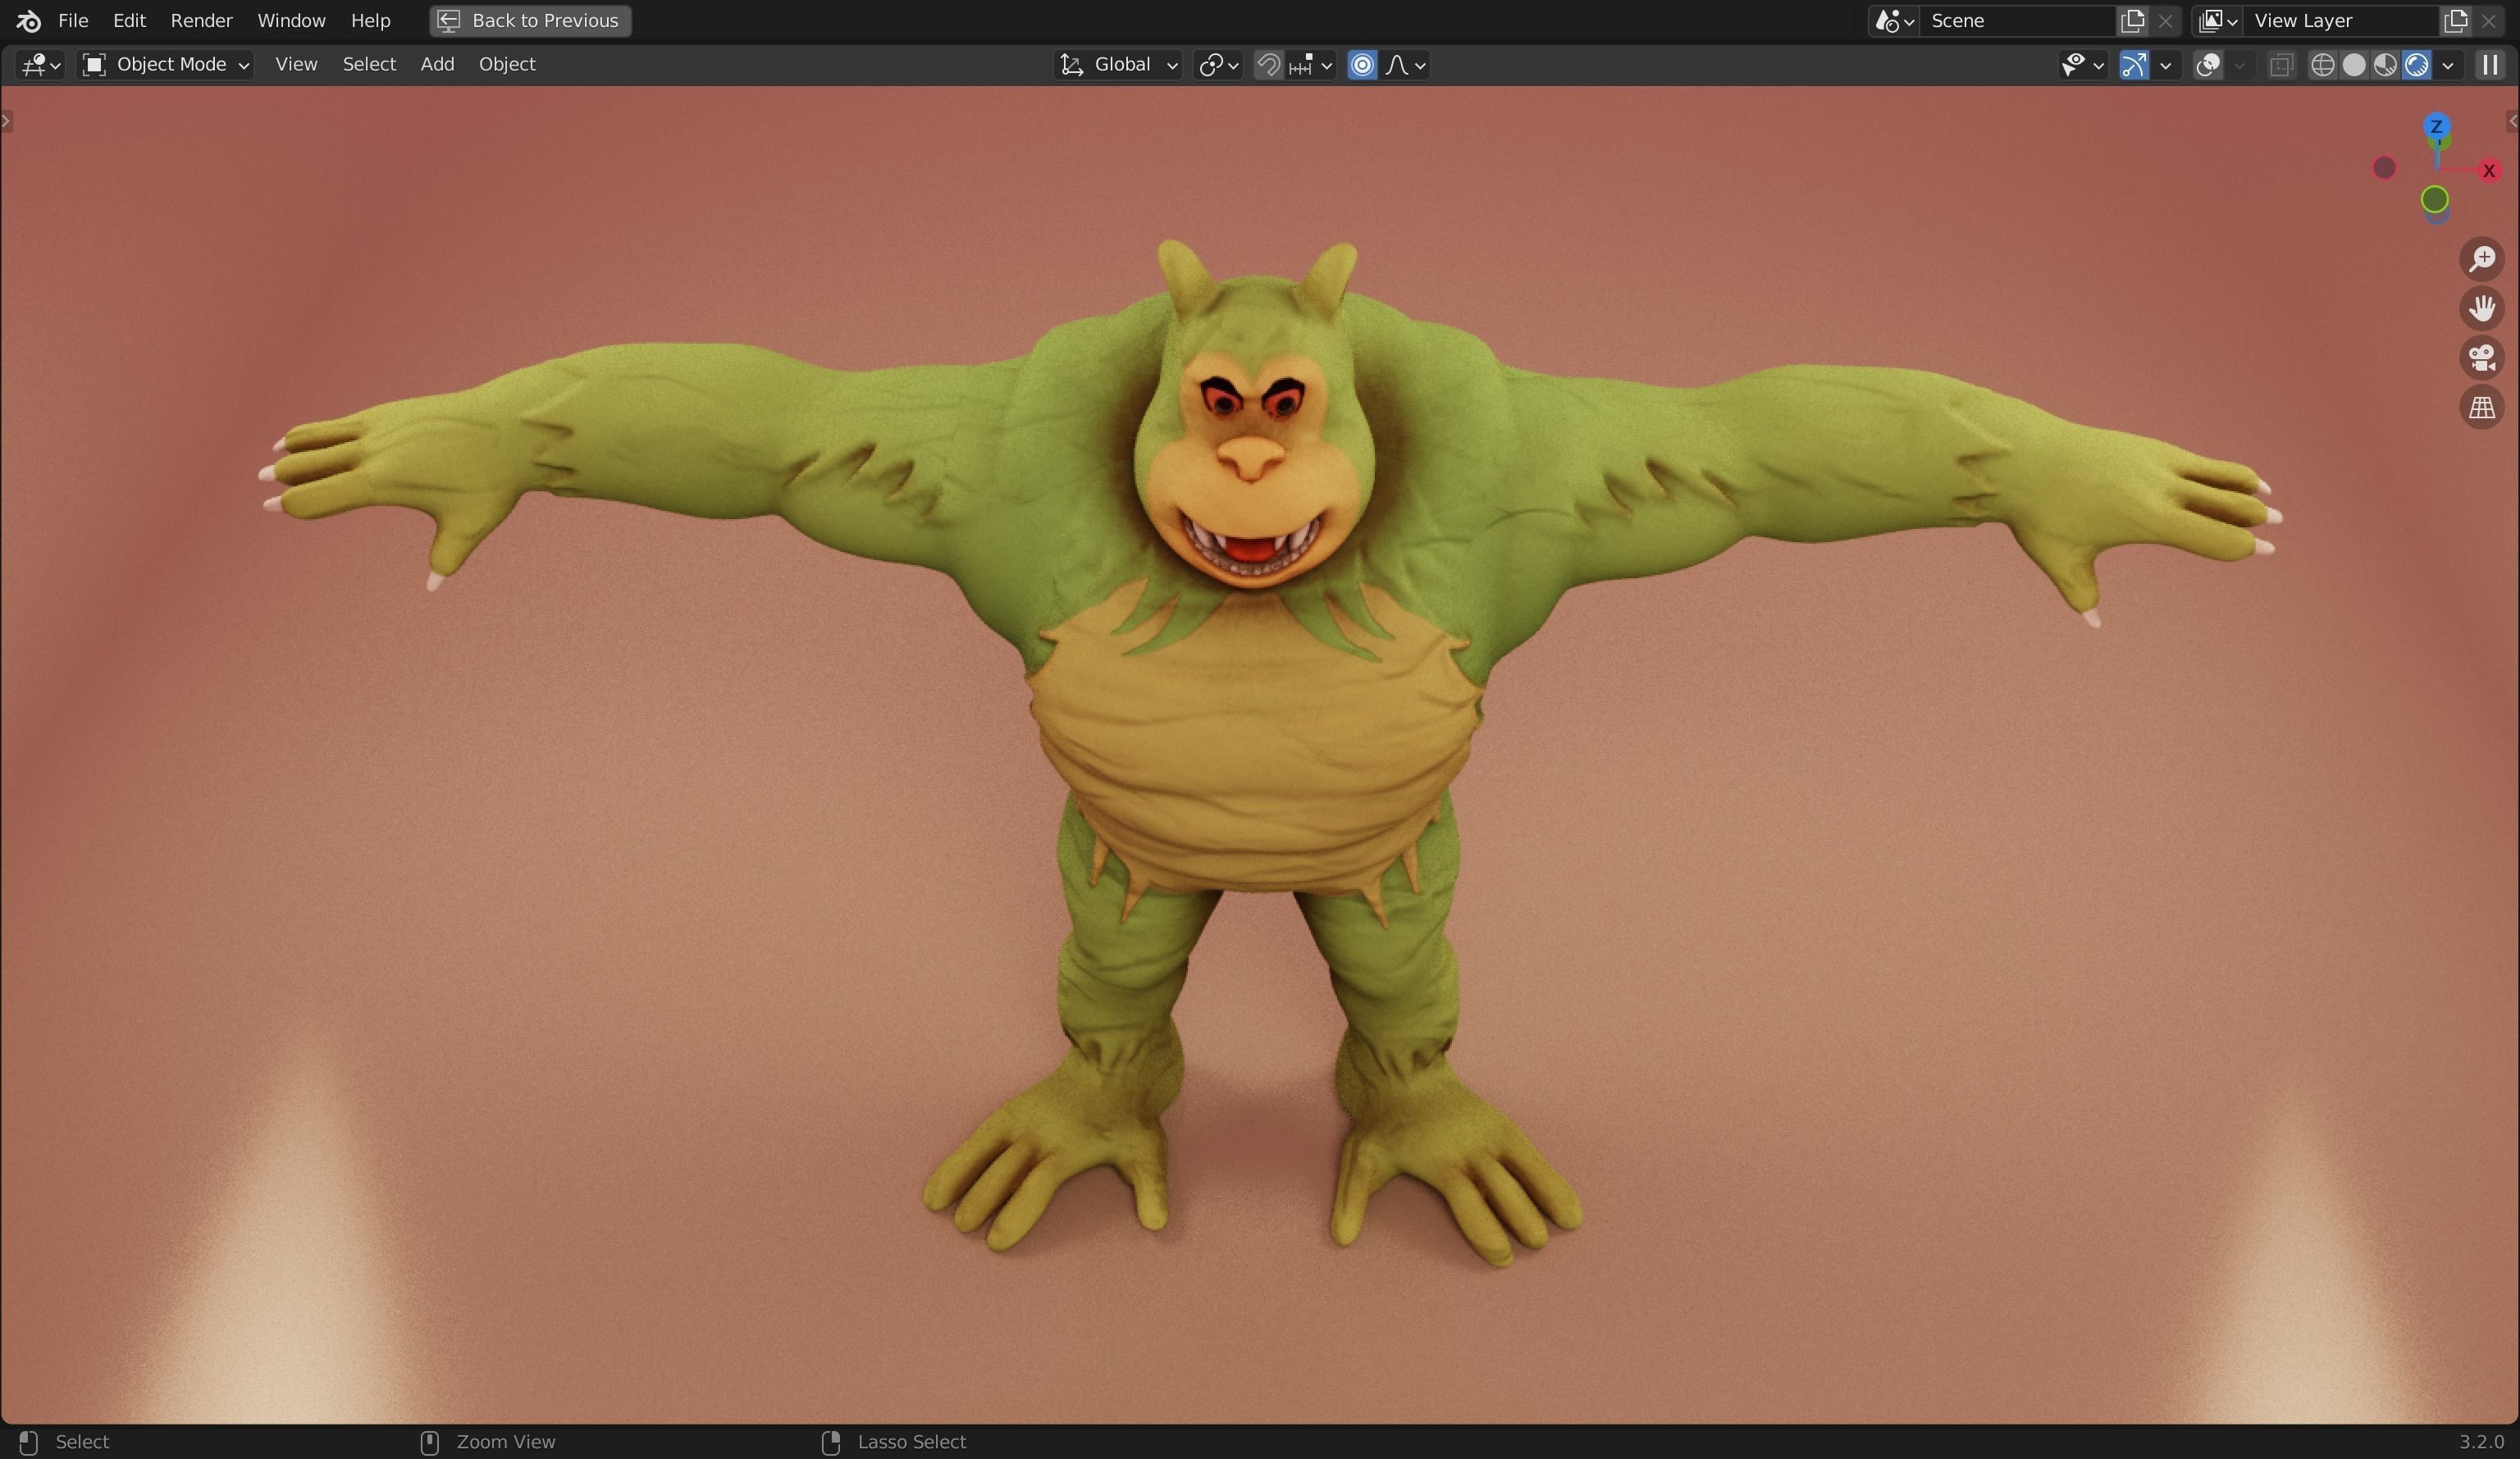This screenshot has width=2520, height=1459.
Task: Toggle the snap magnet icon
Action: click(x=1268, y=65)
